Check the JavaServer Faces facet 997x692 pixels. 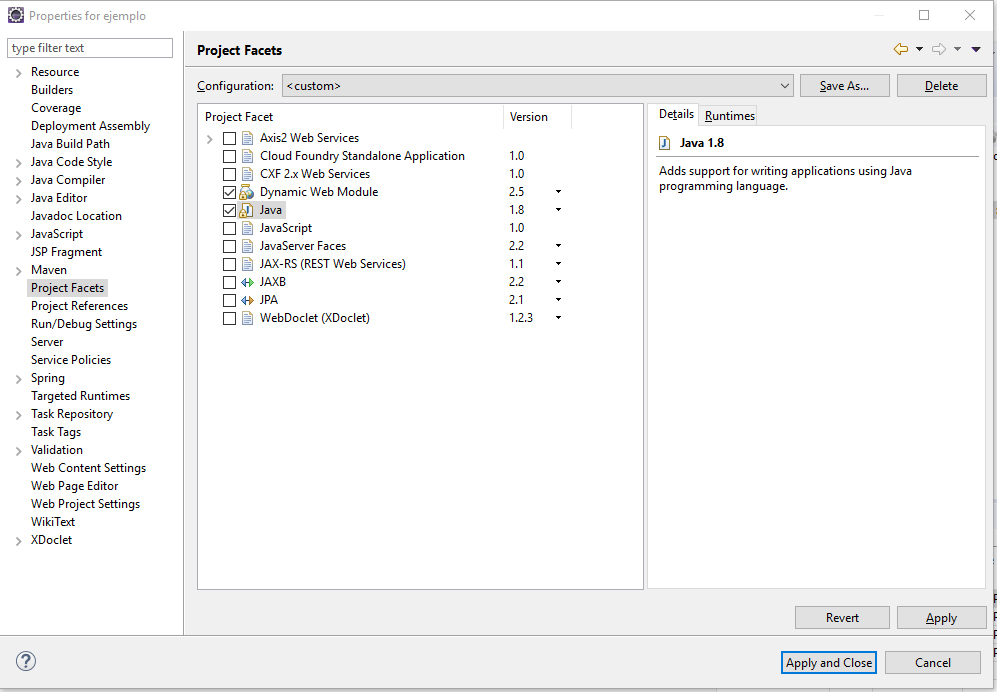pyautogui.click(x=230, y=246)
